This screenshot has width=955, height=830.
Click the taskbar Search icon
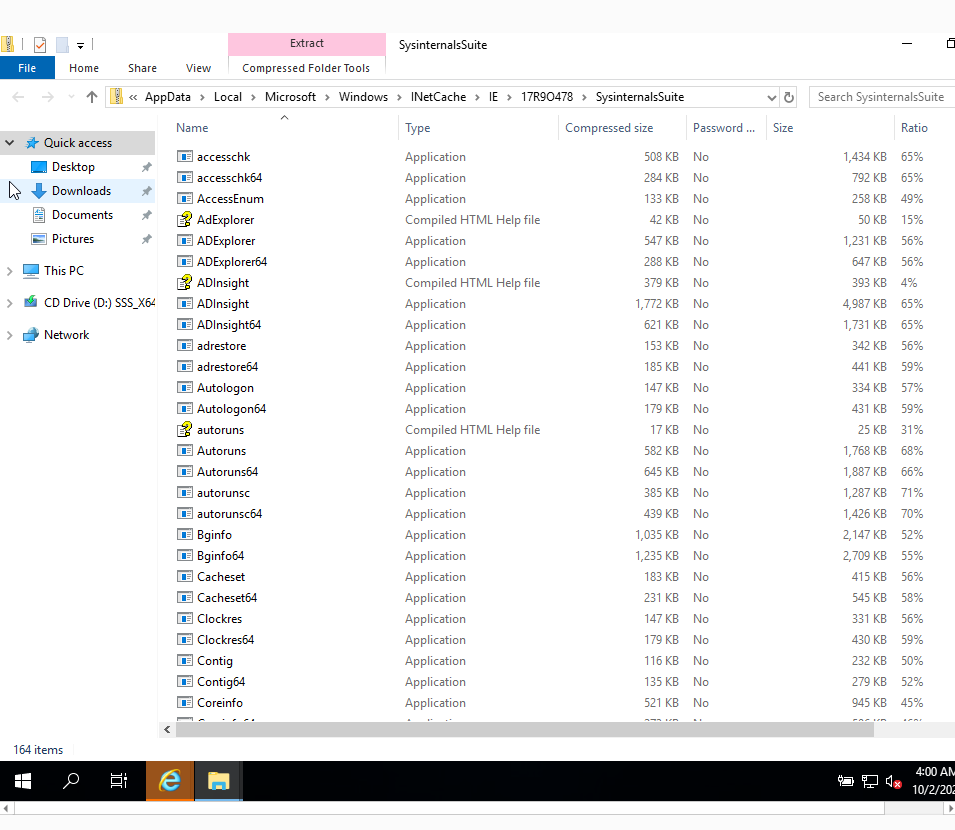pyautogui.click(x=71, y=781)
